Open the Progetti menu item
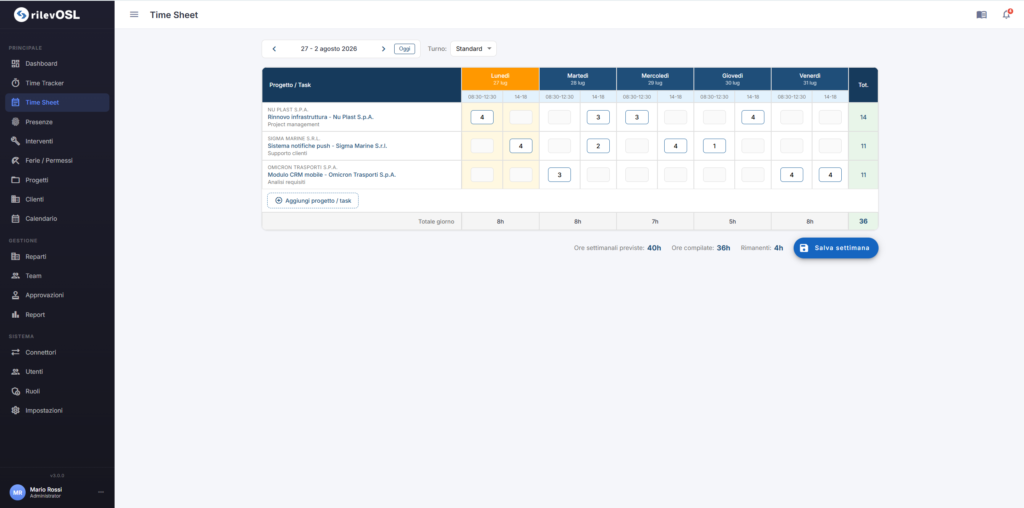The height and width of the screenshot is (508, 1024). point(57,180)
